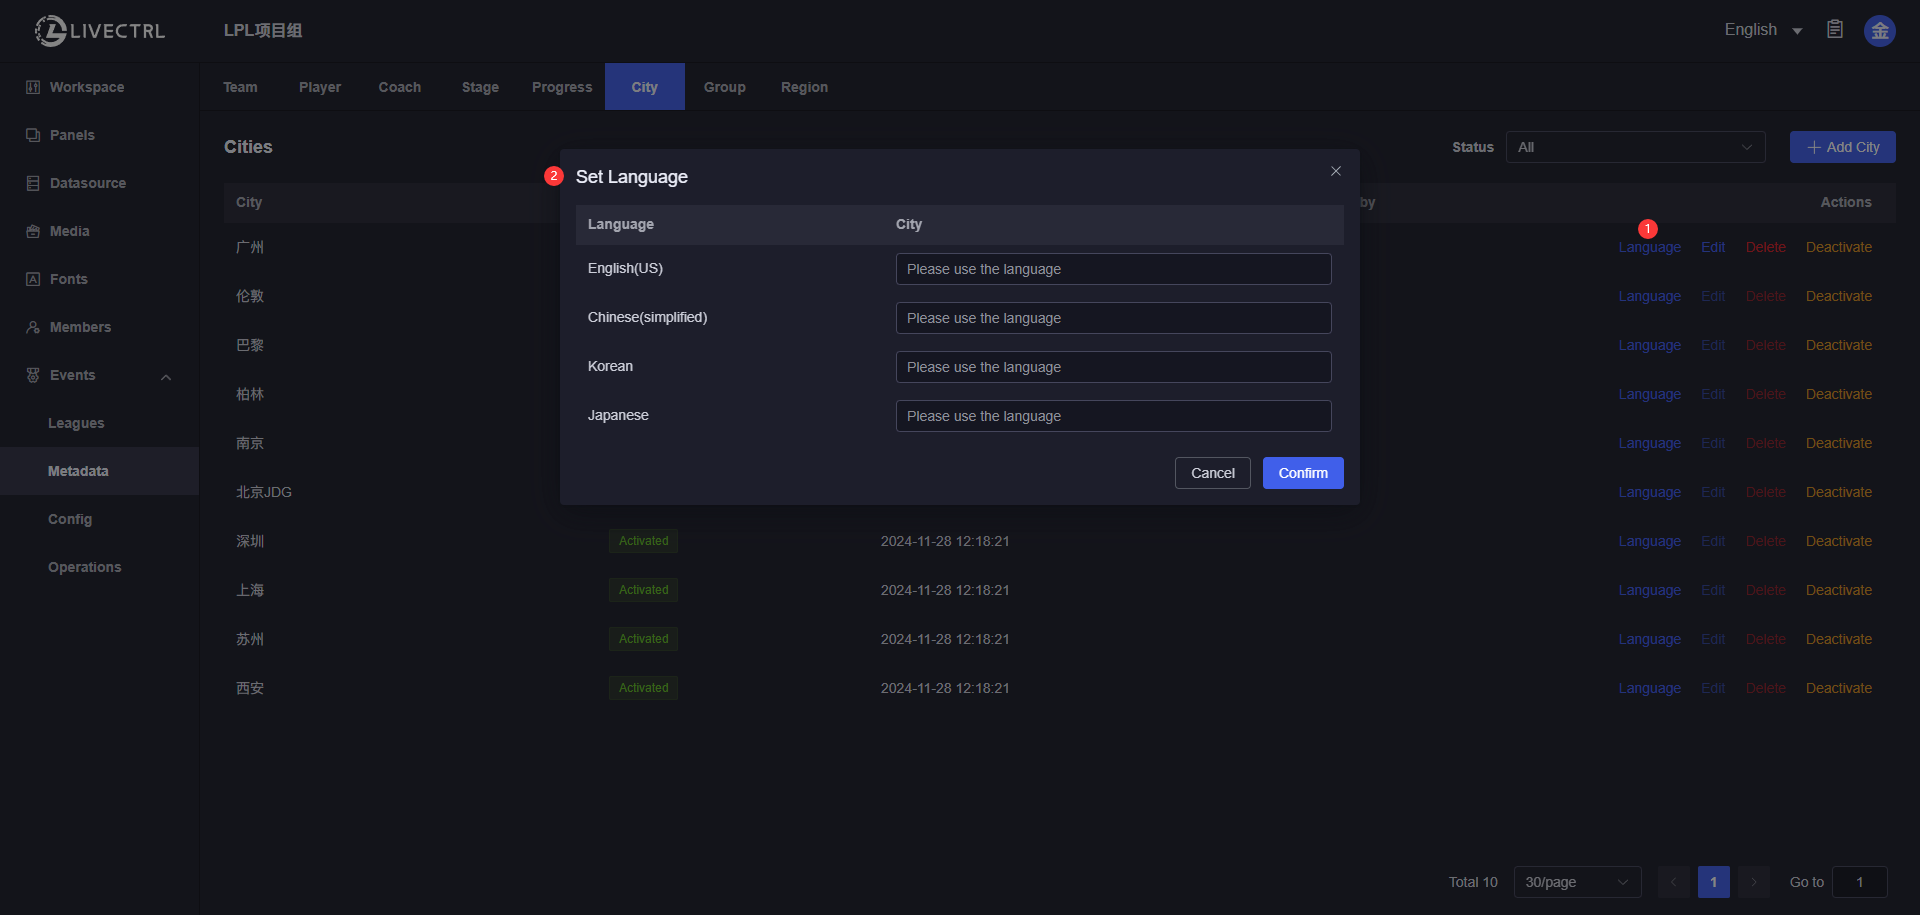Open the clipboard icon in top bar
The height and width of the screenshot is (915, 1920).
pos(1835,30)
